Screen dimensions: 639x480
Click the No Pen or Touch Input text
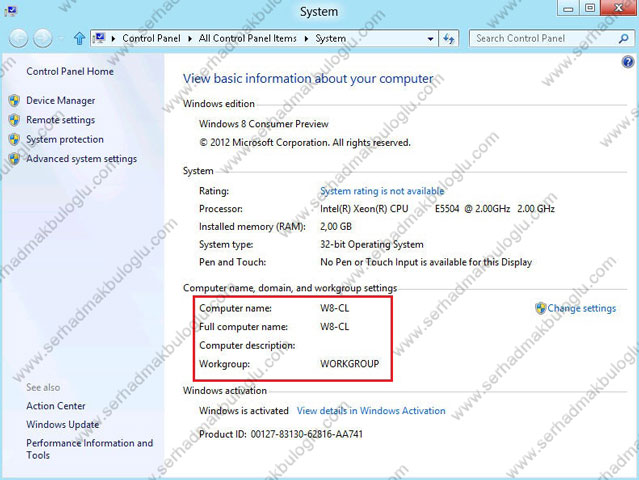pos(426,262)
